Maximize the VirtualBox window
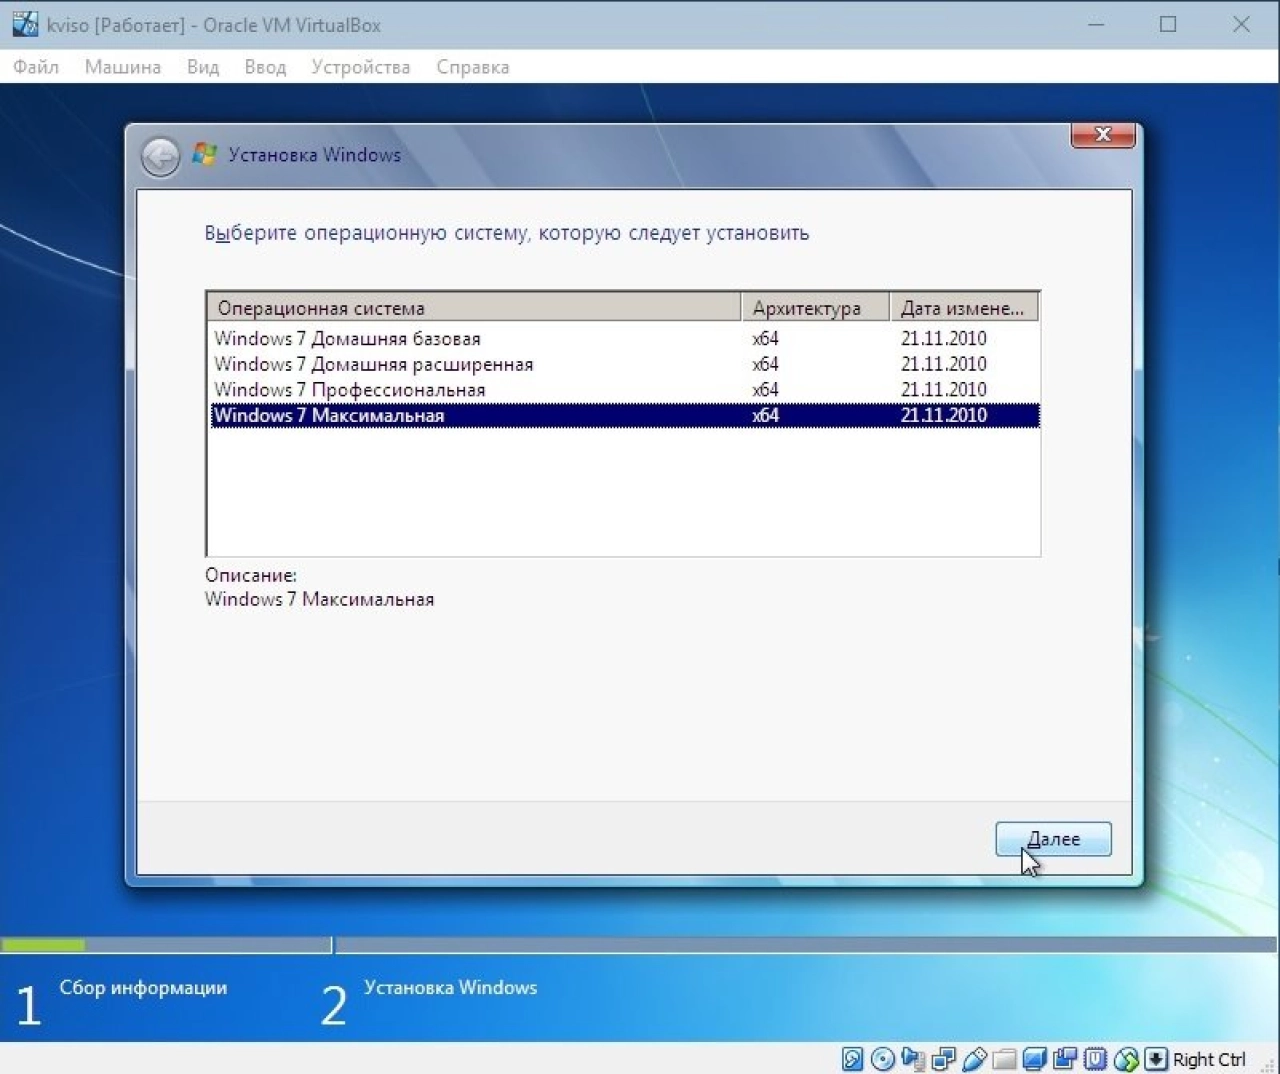 pos(1168,24)
